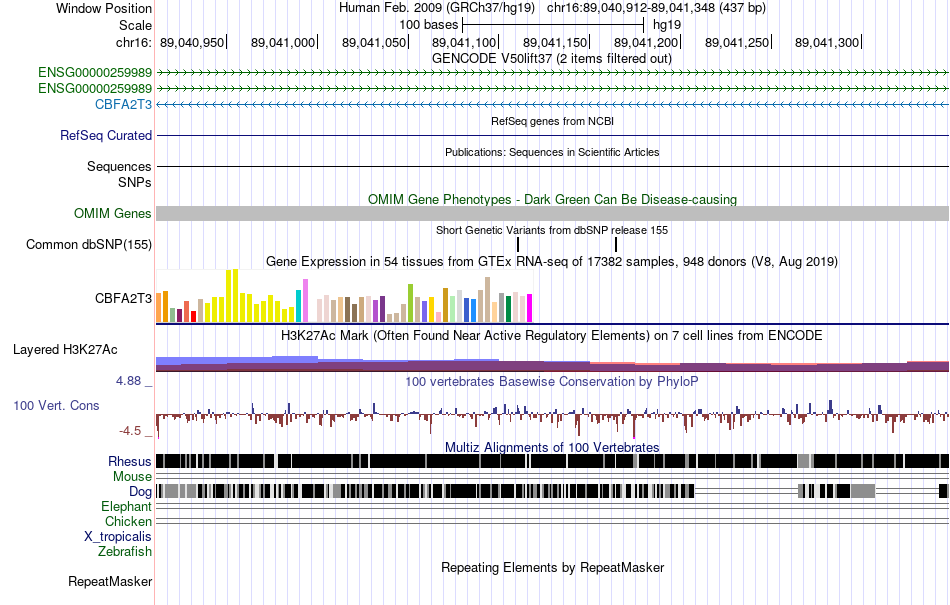Screen dimensions: 950x605
Task: Open Publications: Sequences in Scientific Articles title
Action: tap(552, 152)
